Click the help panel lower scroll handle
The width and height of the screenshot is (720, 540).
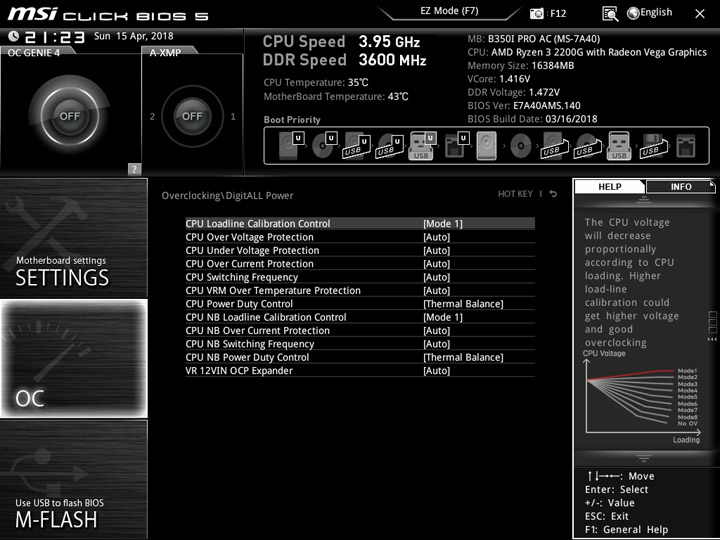pyautogui.click(x=643, y=458)
